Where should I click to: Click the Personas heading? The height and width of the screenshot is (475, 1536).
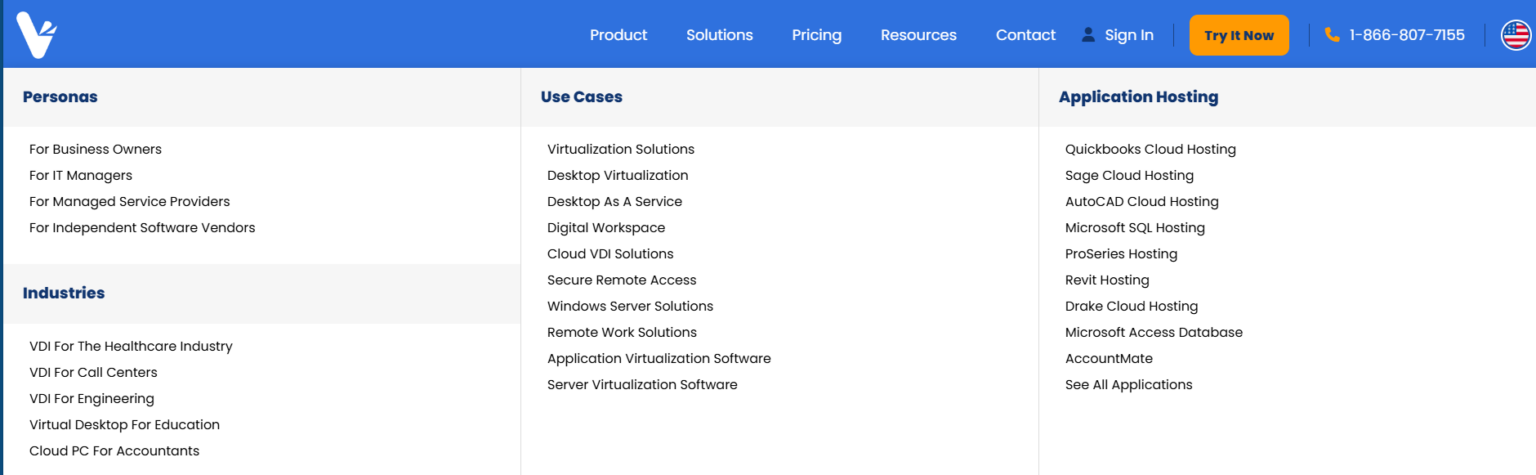[60, 97]
